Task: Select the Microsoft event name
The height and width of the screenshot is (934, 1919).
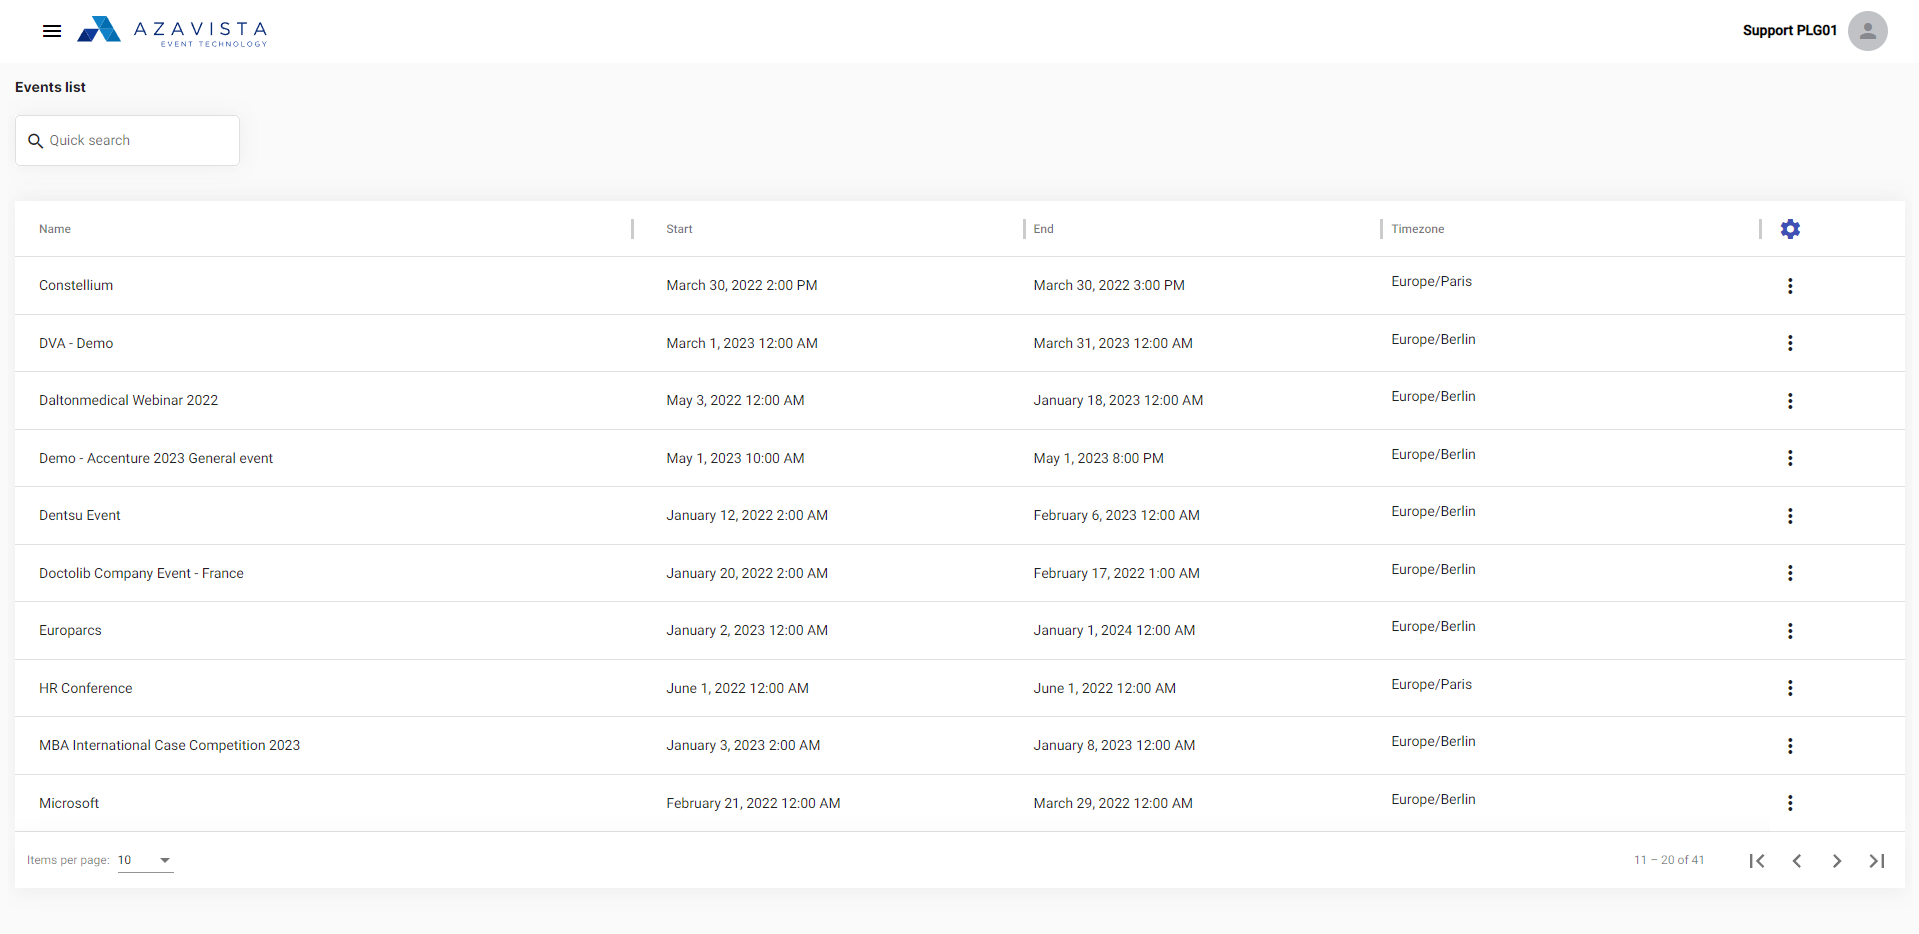Action: pos(69,803)
